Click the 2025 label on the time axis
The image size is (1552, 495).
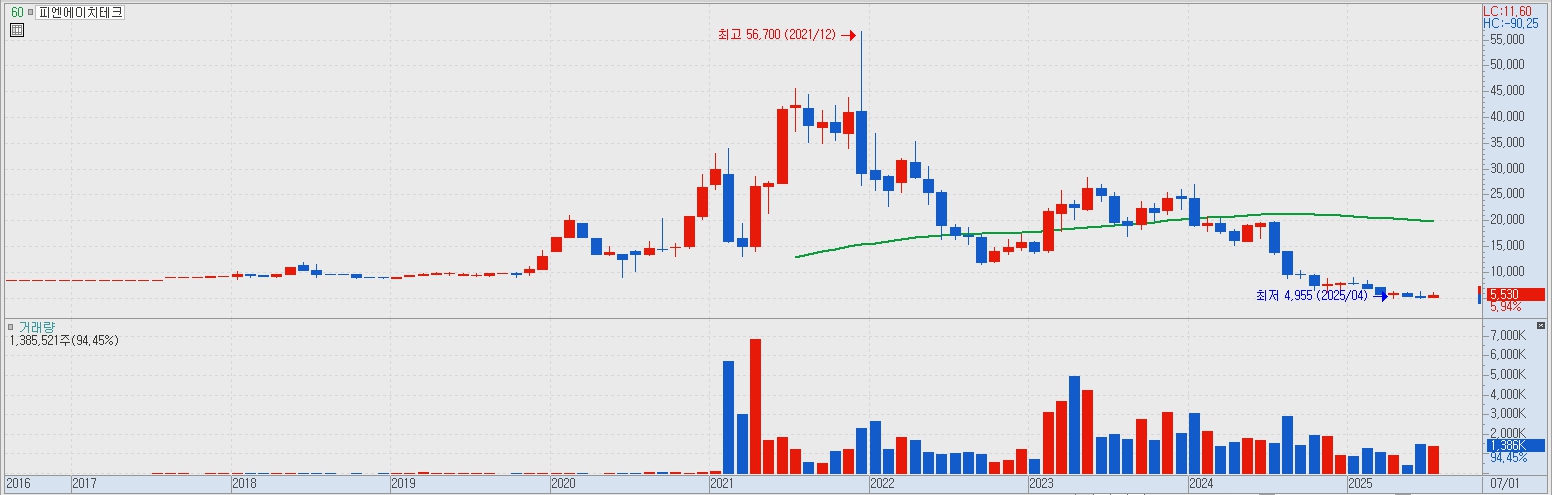pos(1360,484)
